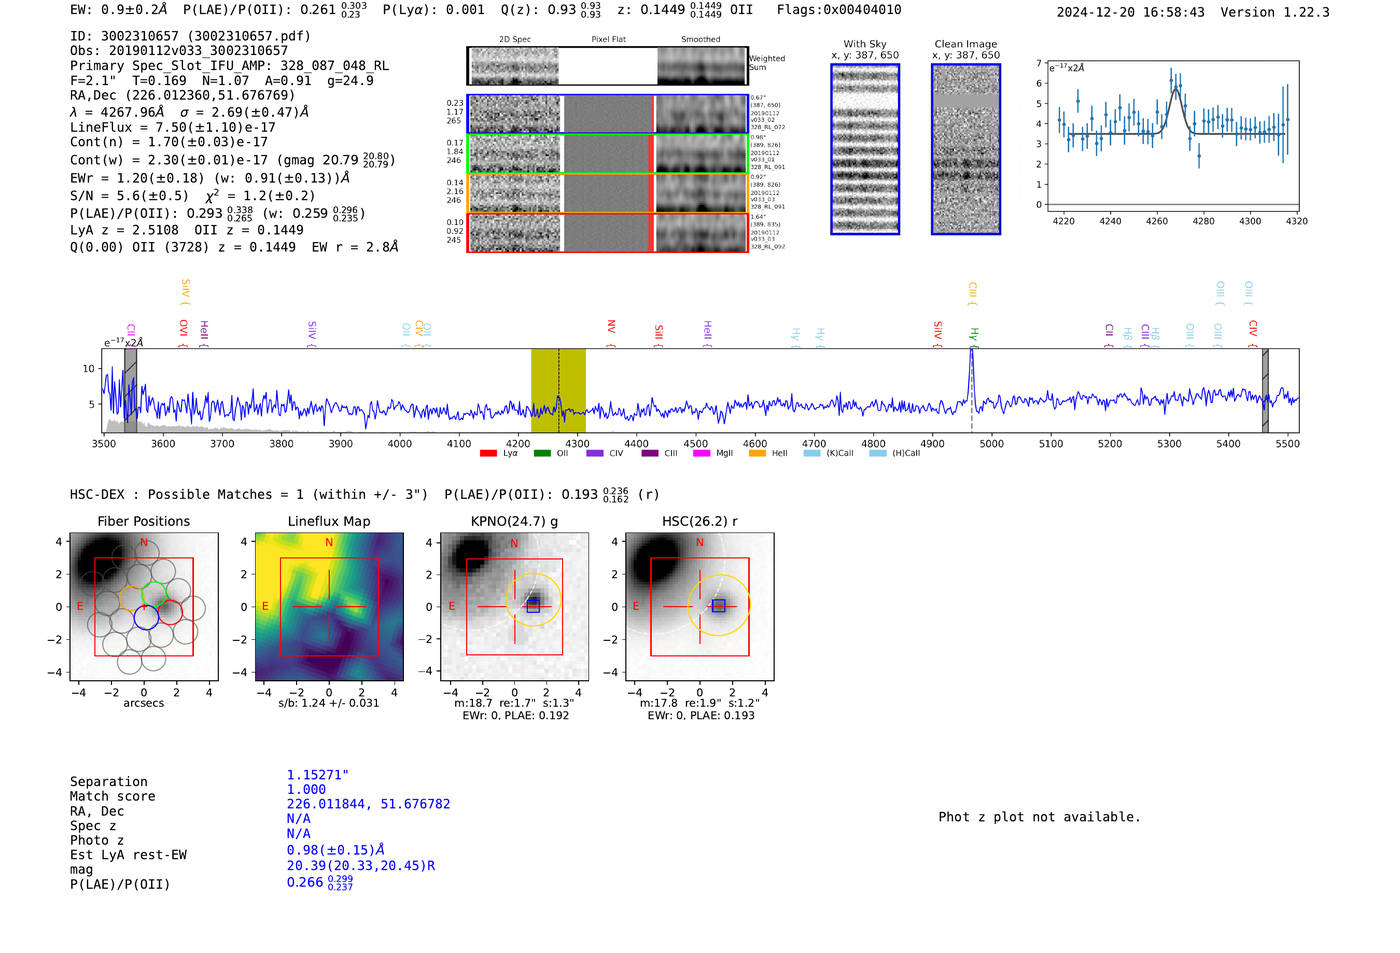
Task: Click the HSC-DEX Possible Matches header text
Action: point(249,494)
